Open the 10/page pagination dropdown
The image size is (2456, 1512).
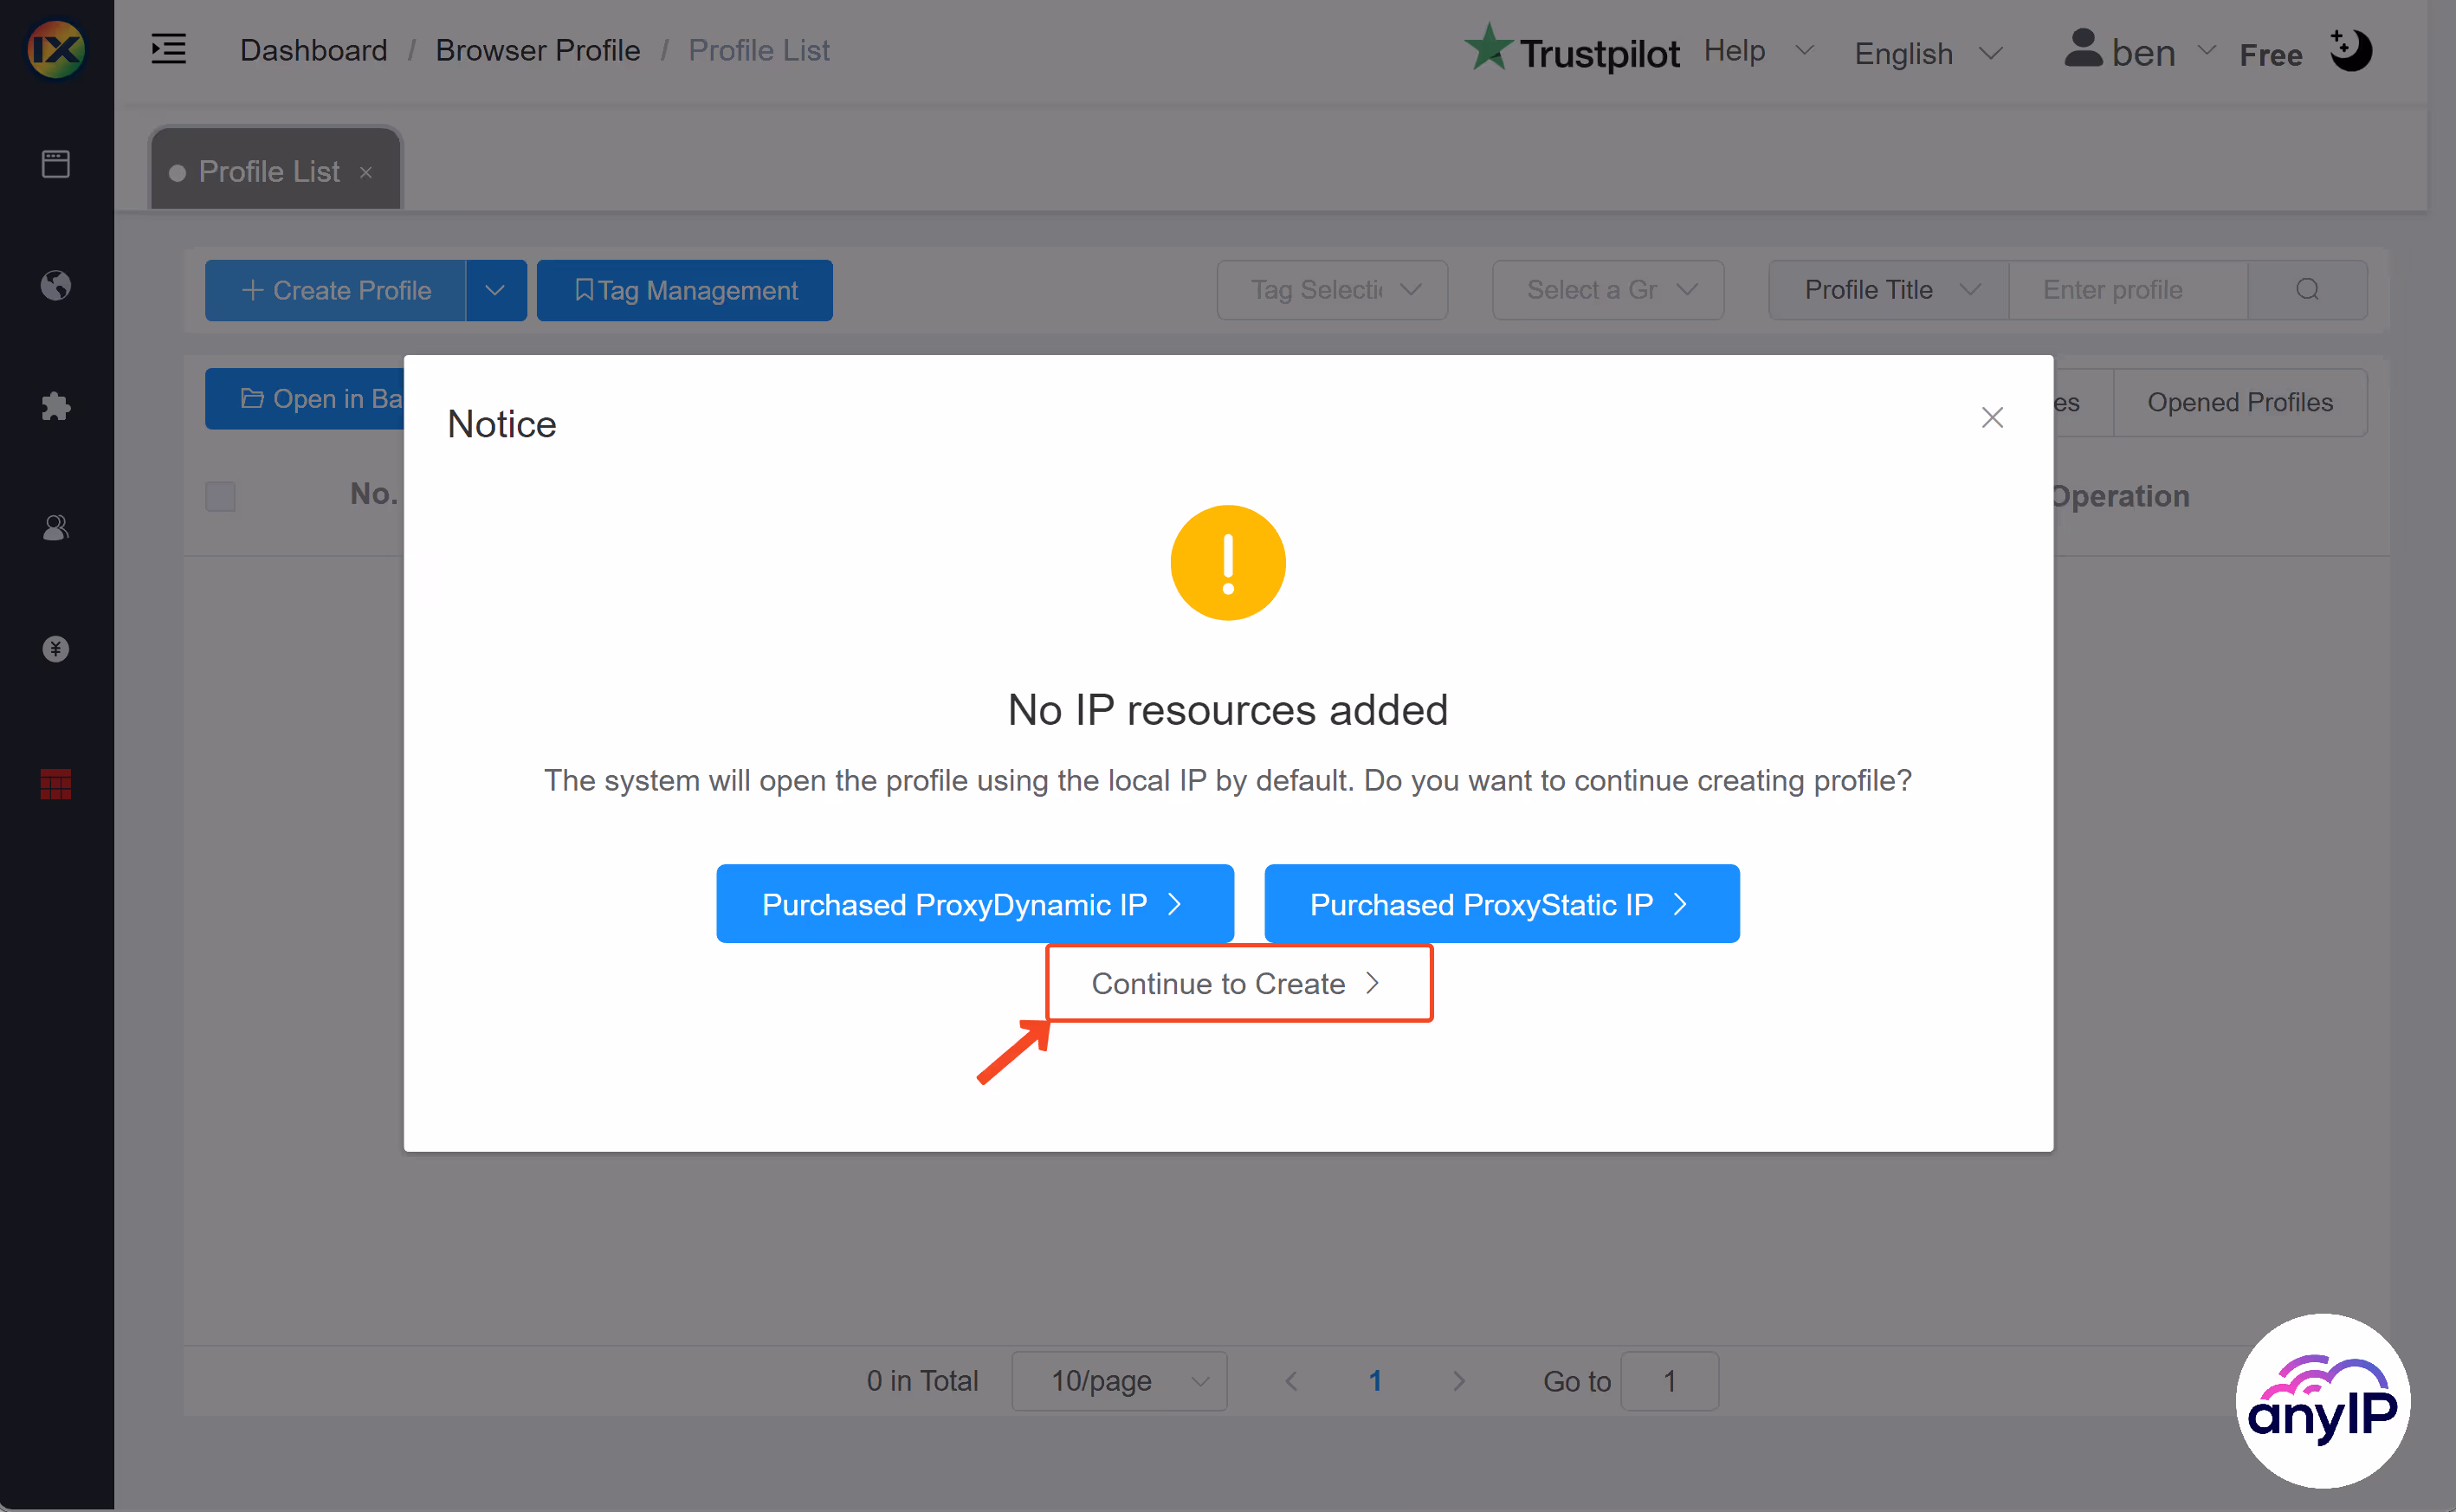[1119, 1380]
